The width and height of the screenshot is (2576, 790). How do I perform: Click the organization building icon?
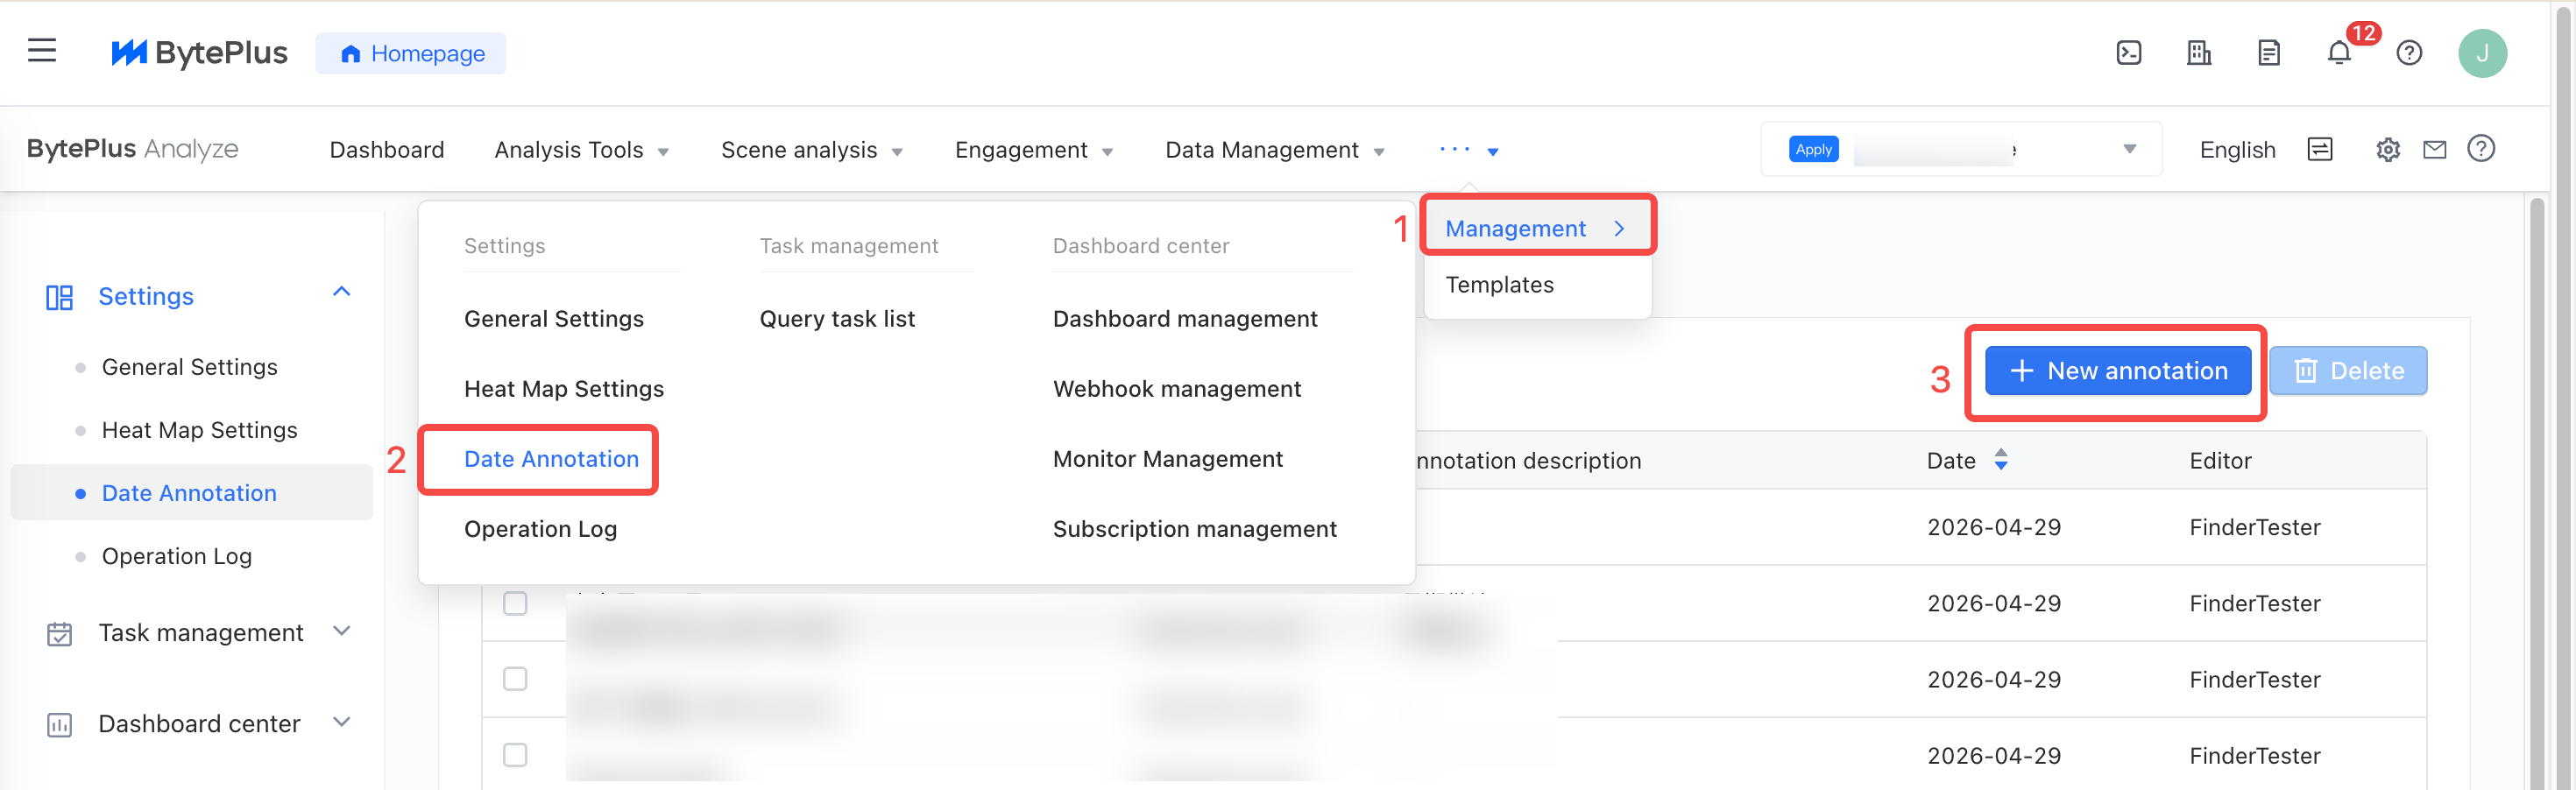[x=2199, y=53]
